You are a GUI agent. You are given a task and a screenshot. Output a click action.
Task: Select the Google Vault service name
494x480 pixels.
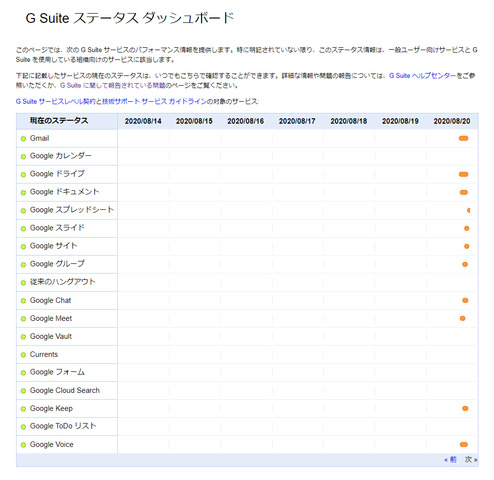(51, 336)
